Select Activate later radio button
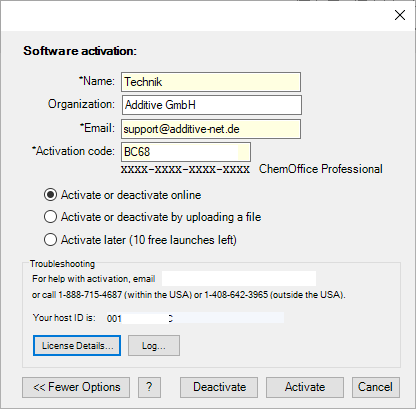Image resolution: width=416 pixels, height=409 pixels. click(50, 240)
